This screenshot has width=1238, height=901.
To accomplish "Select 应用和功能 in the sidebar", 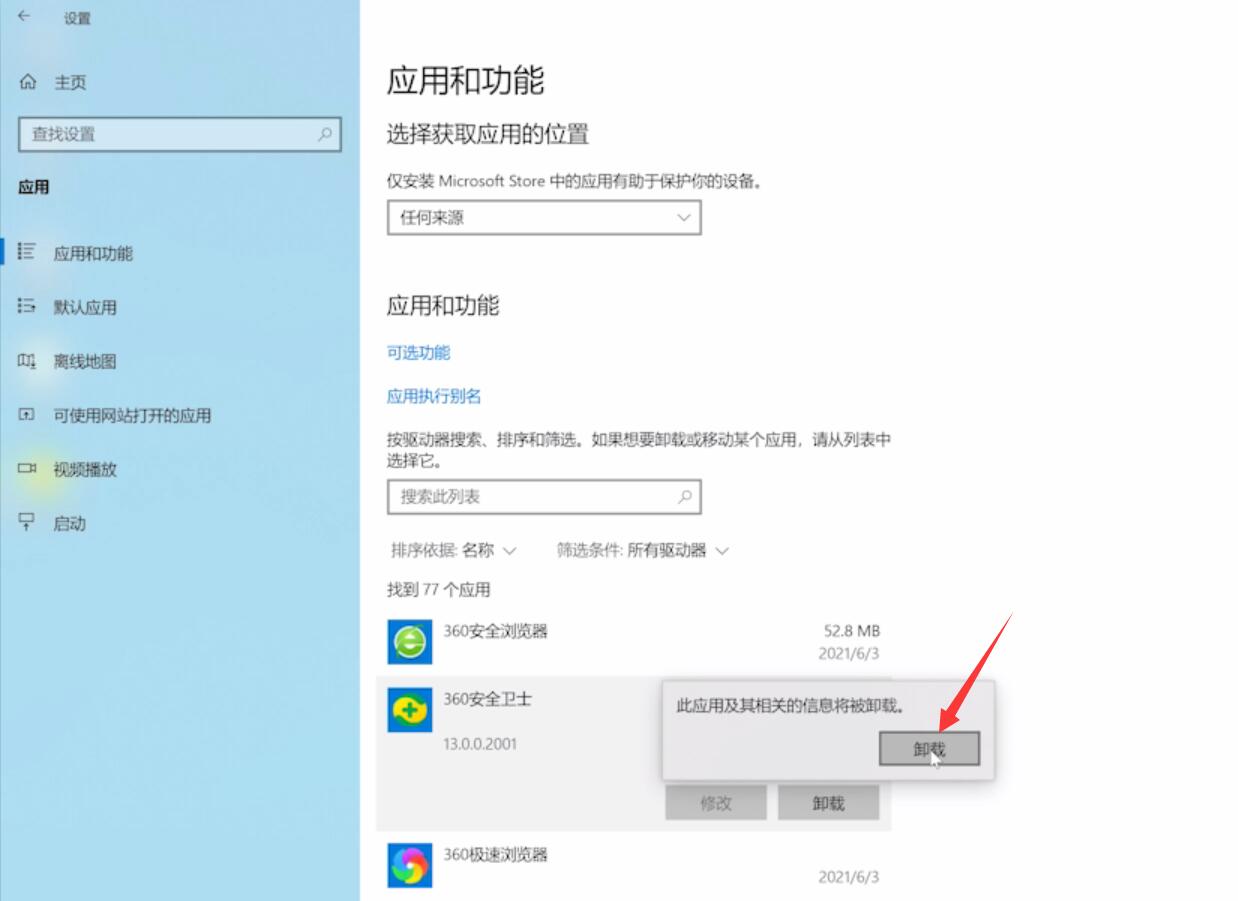I will [x=93, y=253].
